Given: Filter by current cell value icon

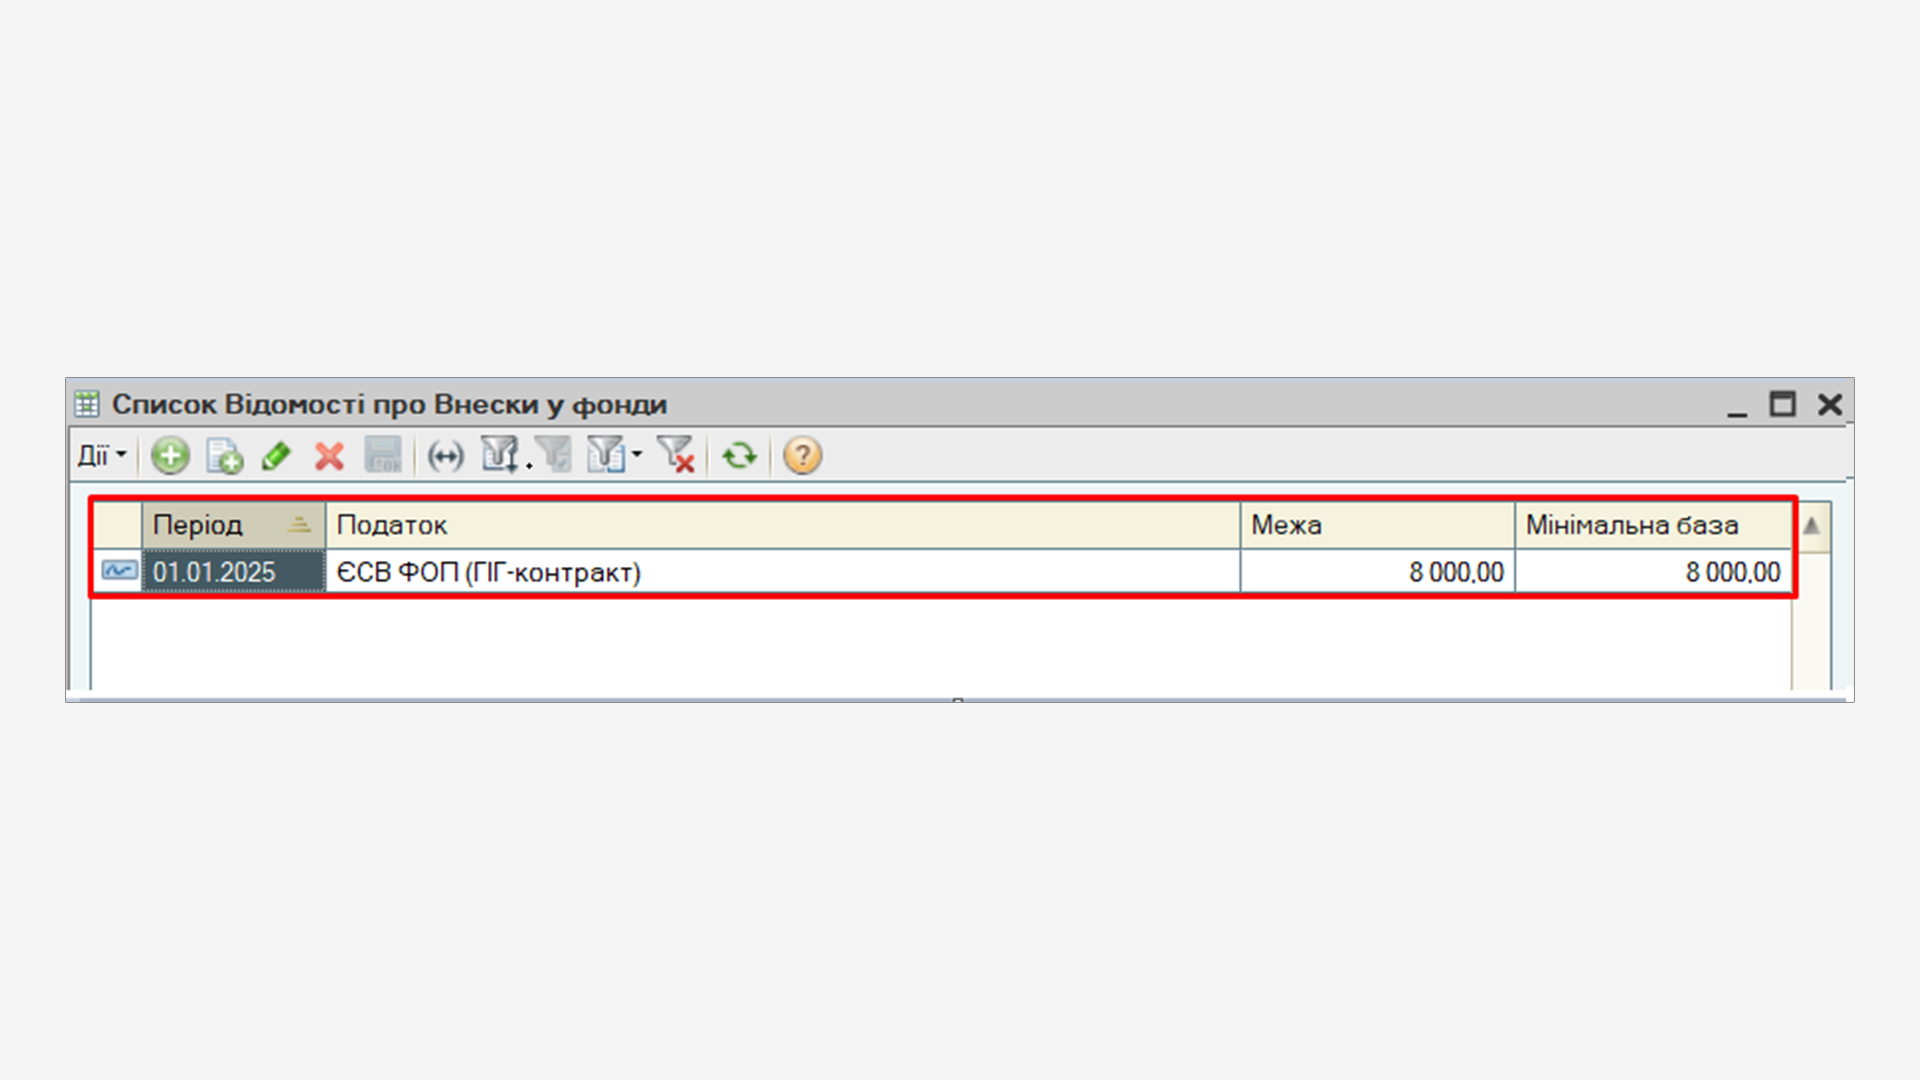Looking at the screenshot, I should 553,455.
